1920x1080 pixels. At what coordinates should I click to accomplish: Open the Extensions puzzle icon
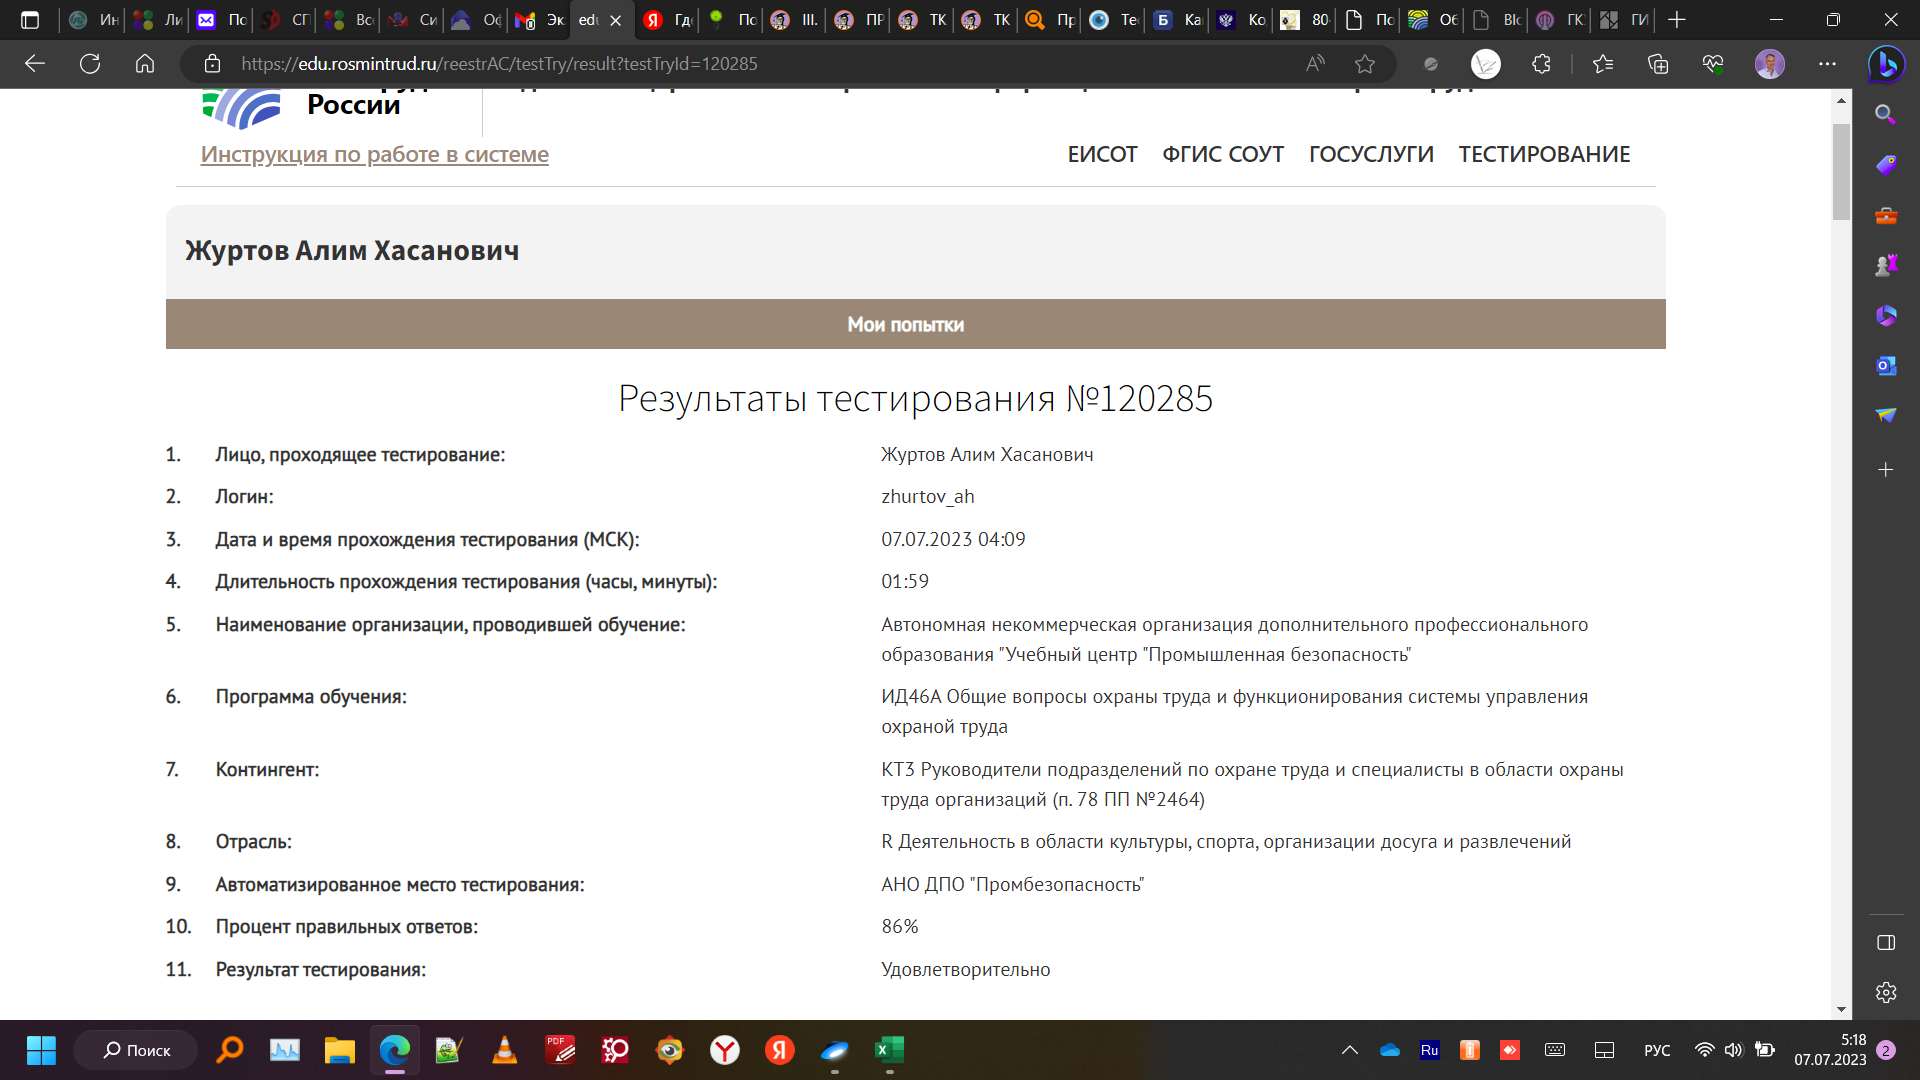click(1541, 64)
